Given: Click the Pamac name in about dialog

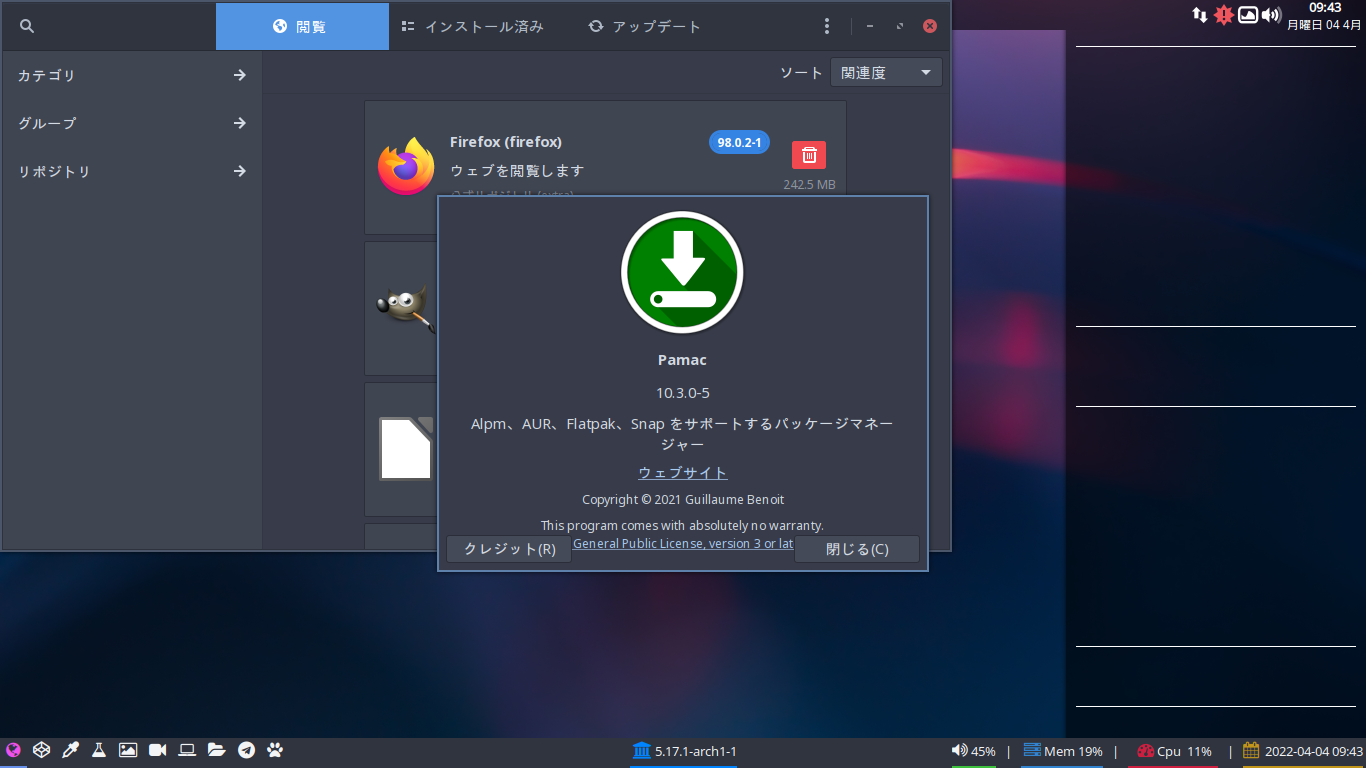Looking at the screenshot, I should [x=682, y=360].
